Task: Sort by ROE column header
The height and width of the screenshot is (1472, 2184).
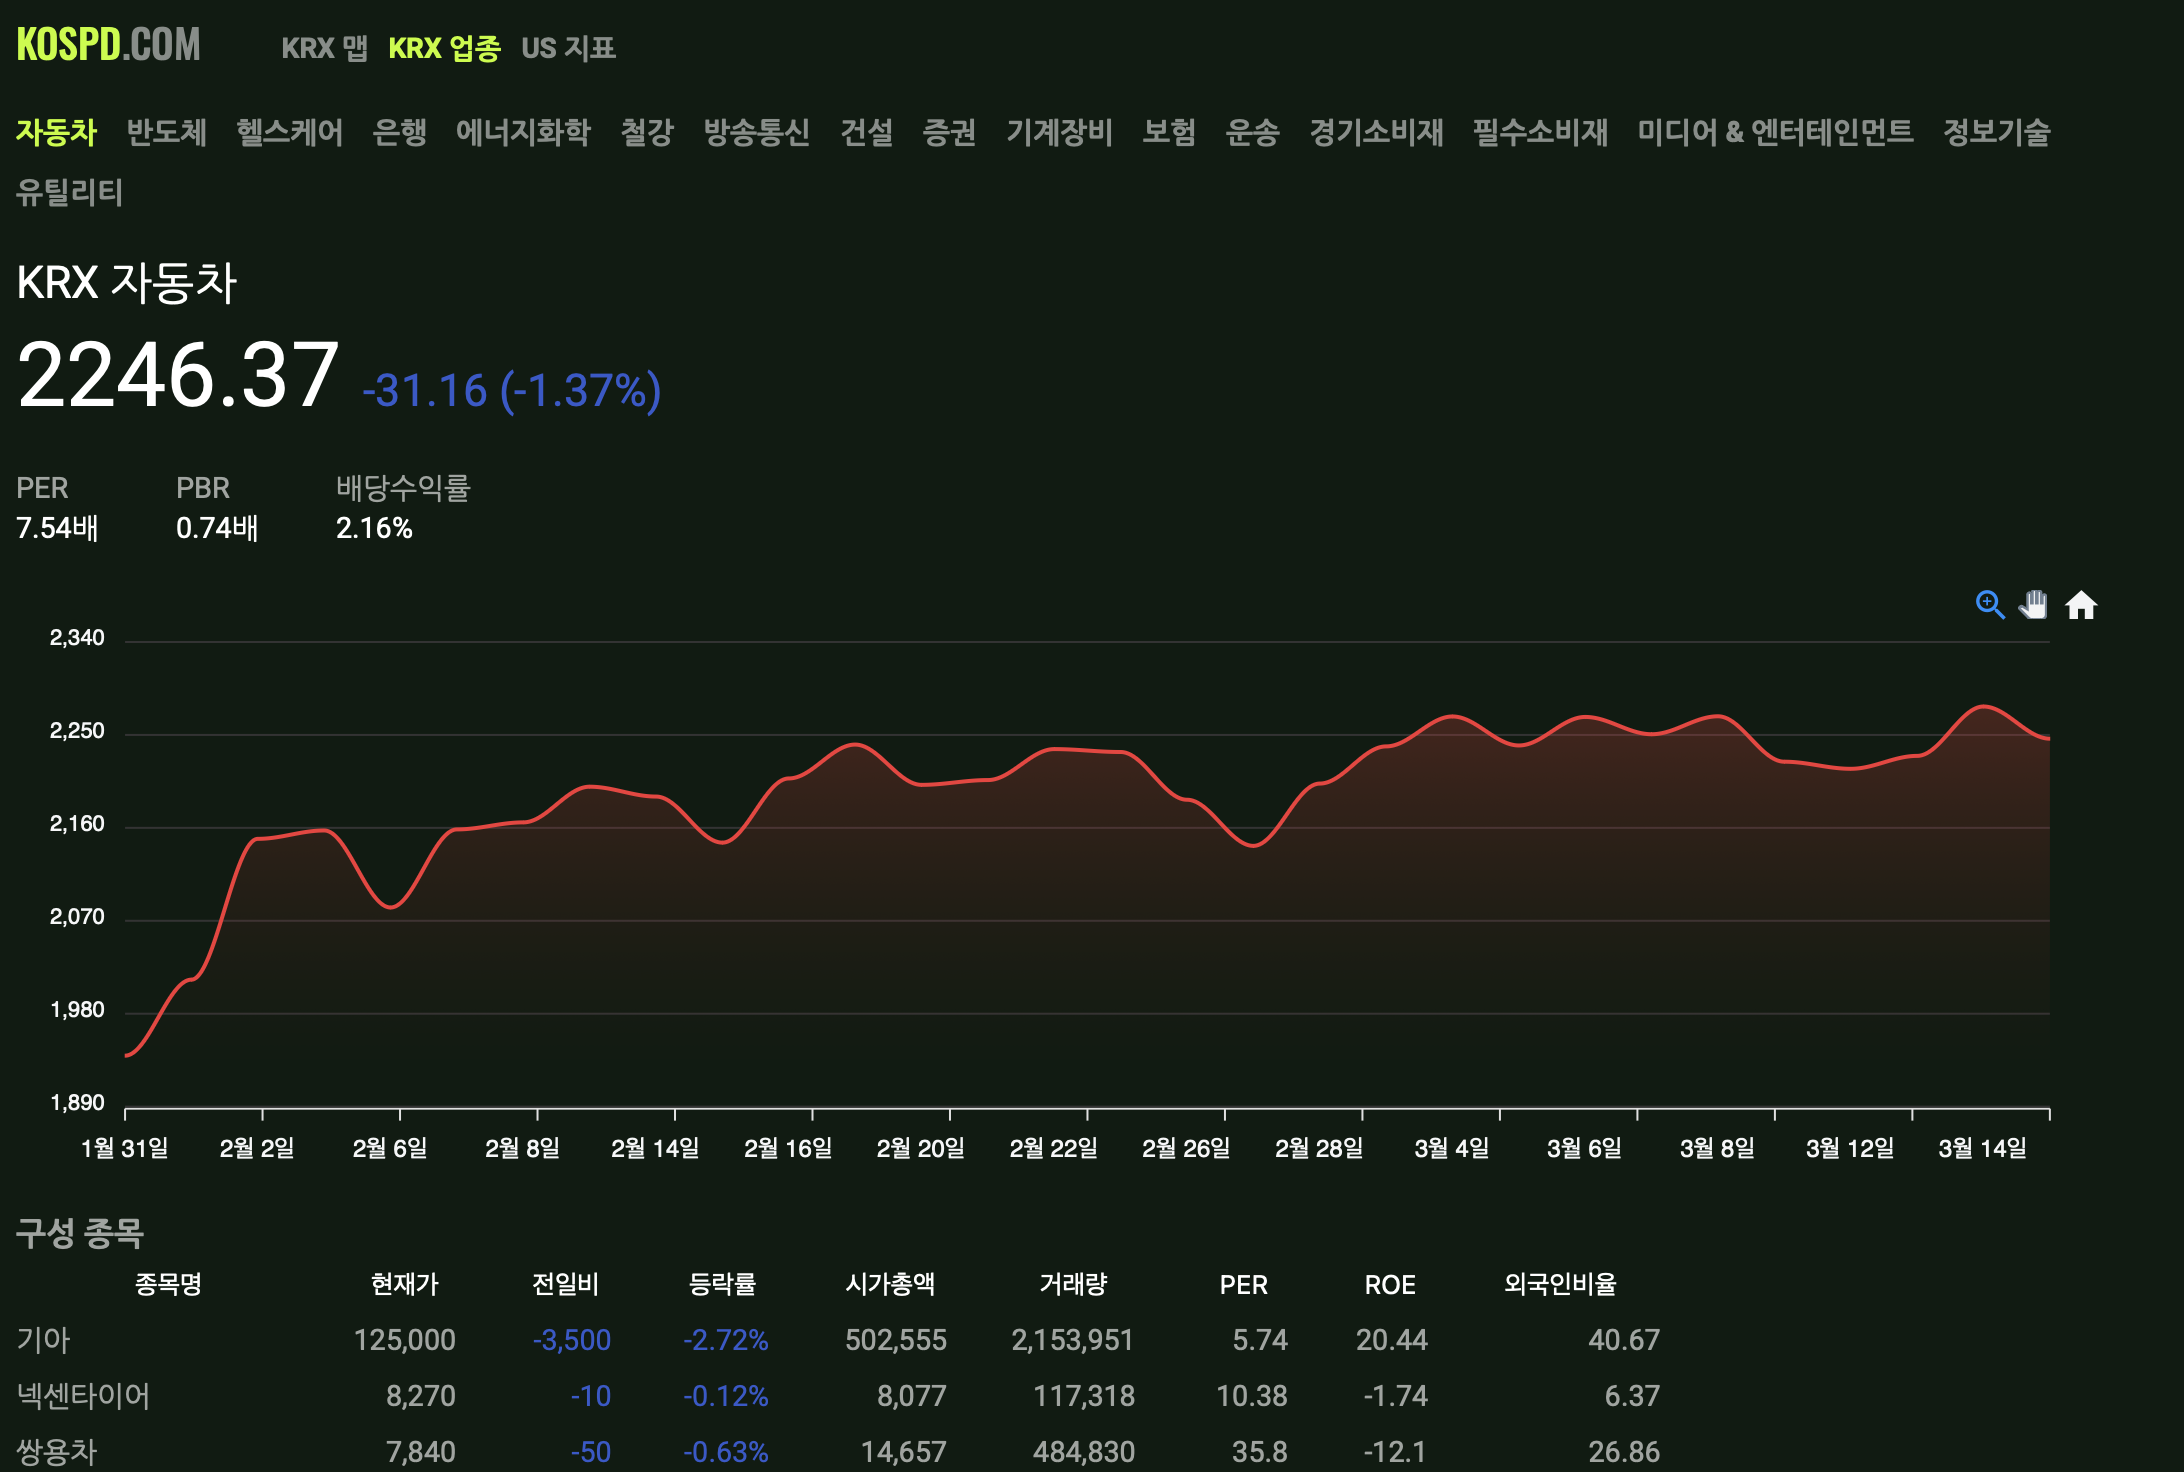Action: click(x=1390, y=1285)
